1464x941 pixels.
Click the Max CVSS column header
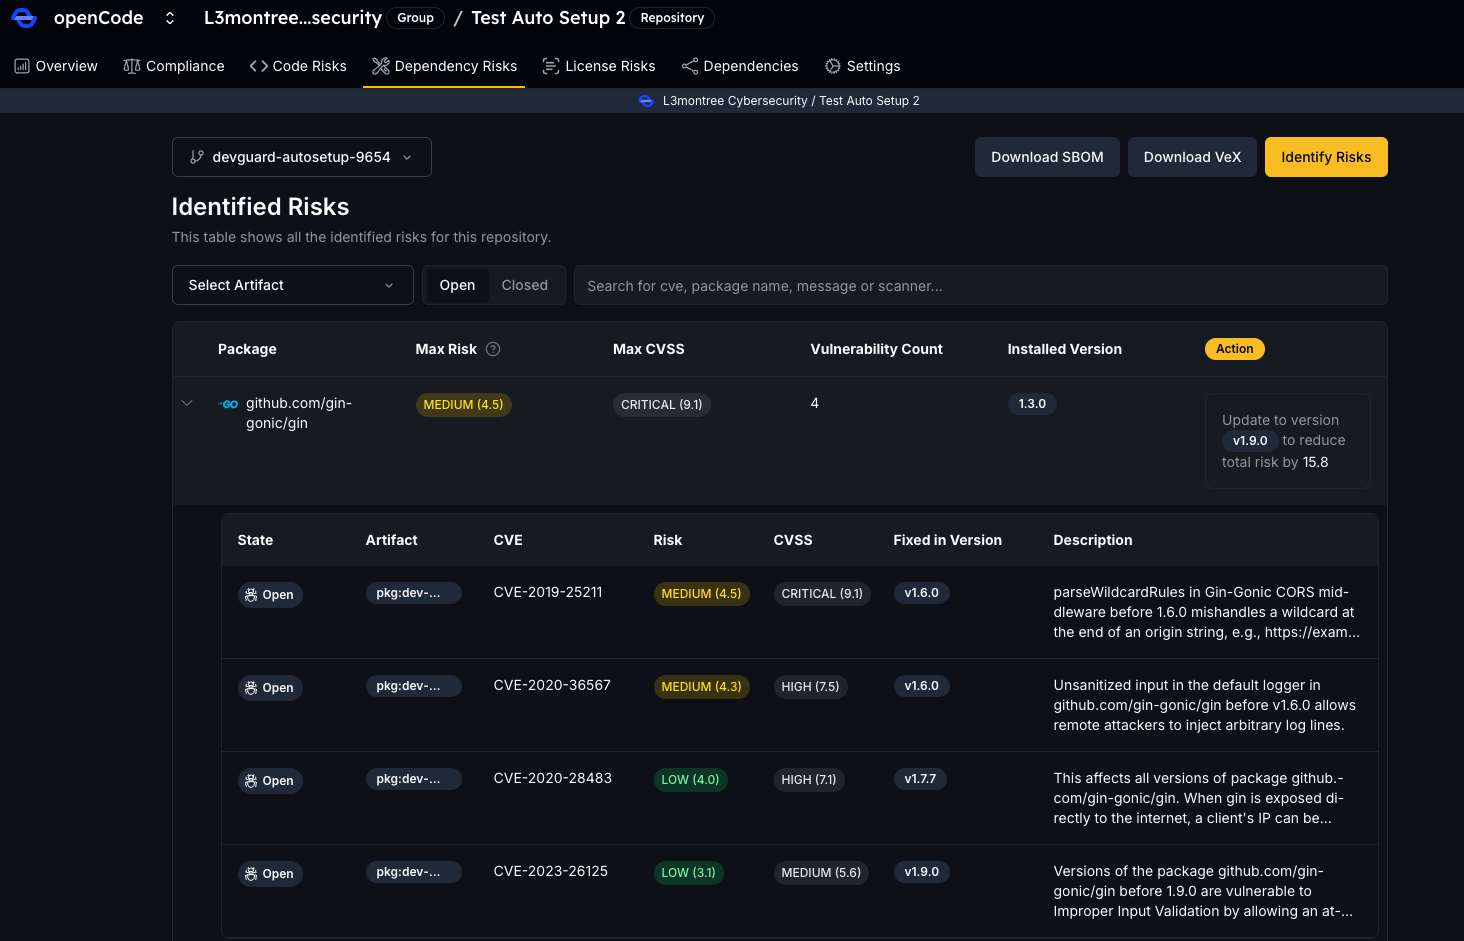coord(649,349)
